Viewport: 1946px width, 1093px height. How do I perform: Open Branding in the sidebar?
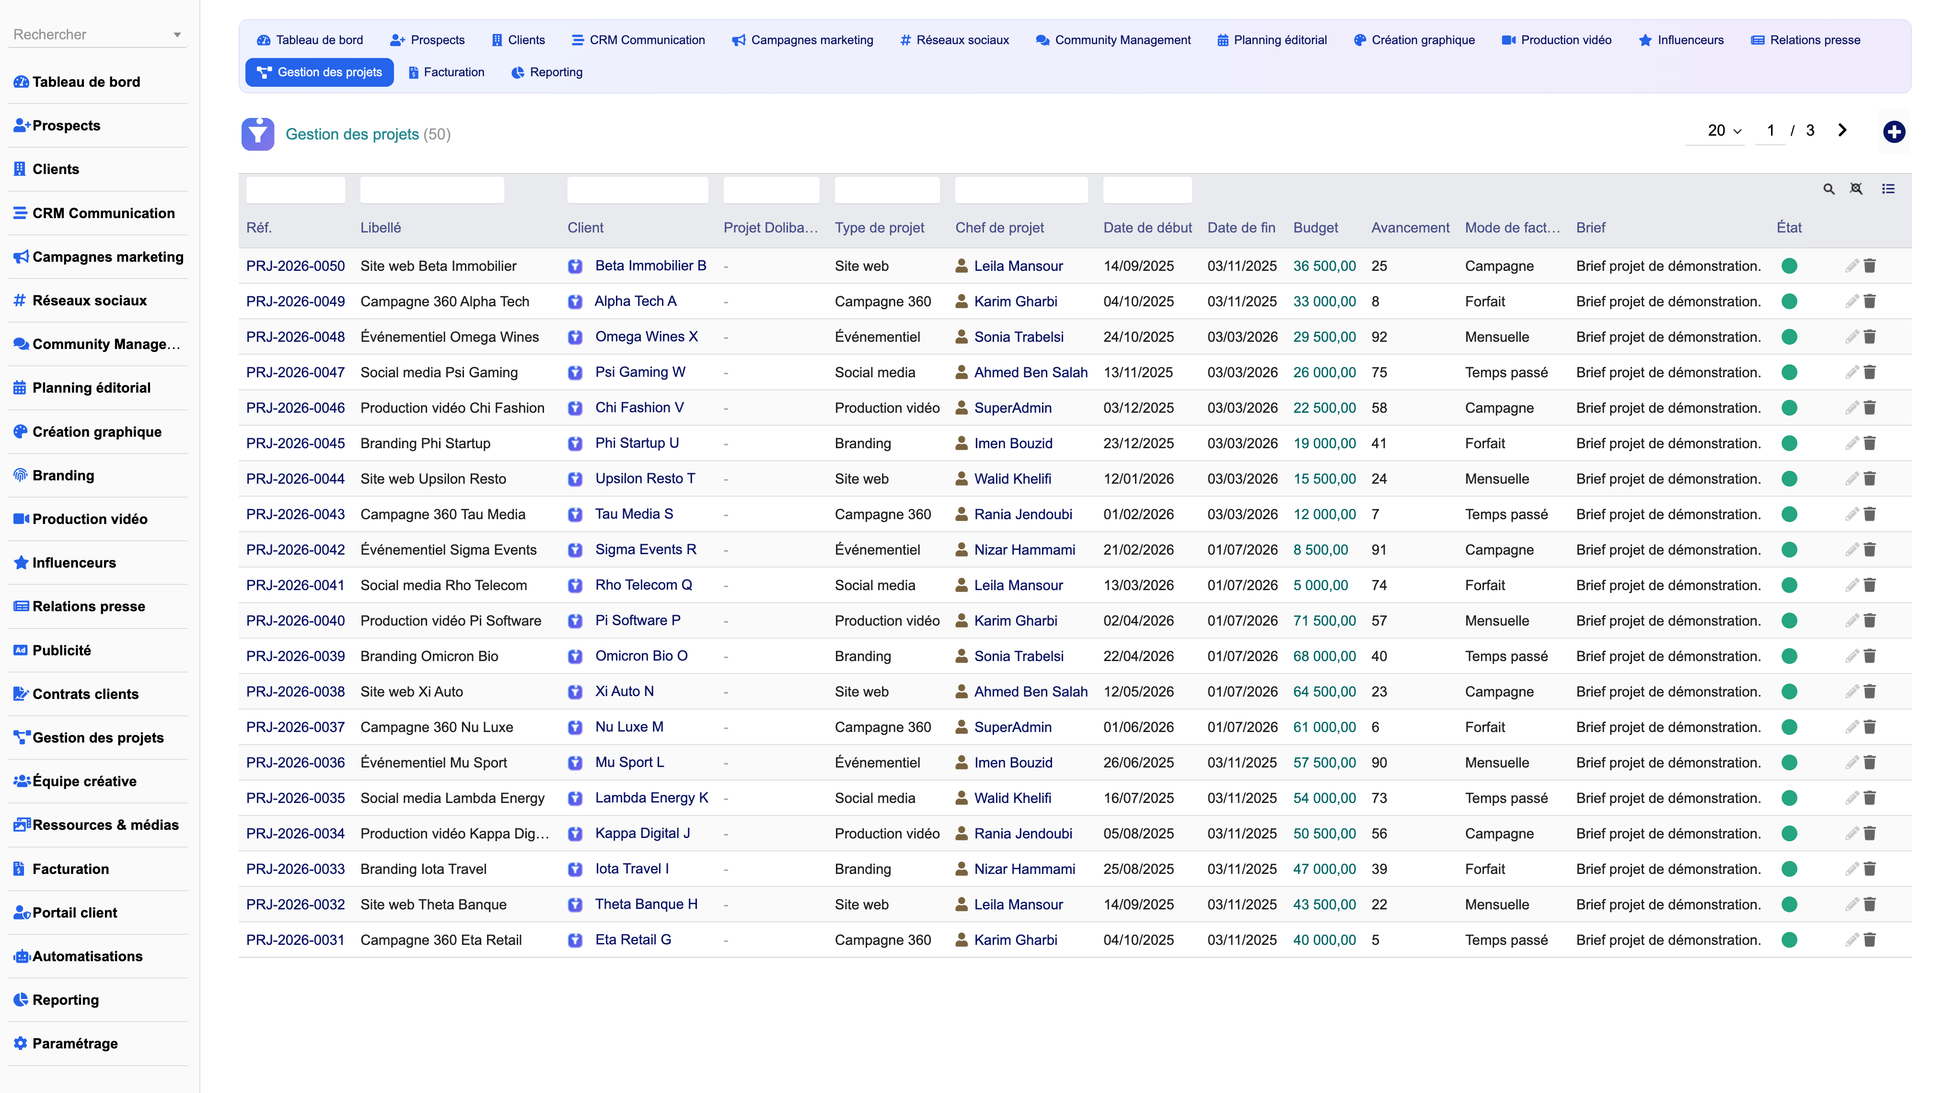click(63, 475)
